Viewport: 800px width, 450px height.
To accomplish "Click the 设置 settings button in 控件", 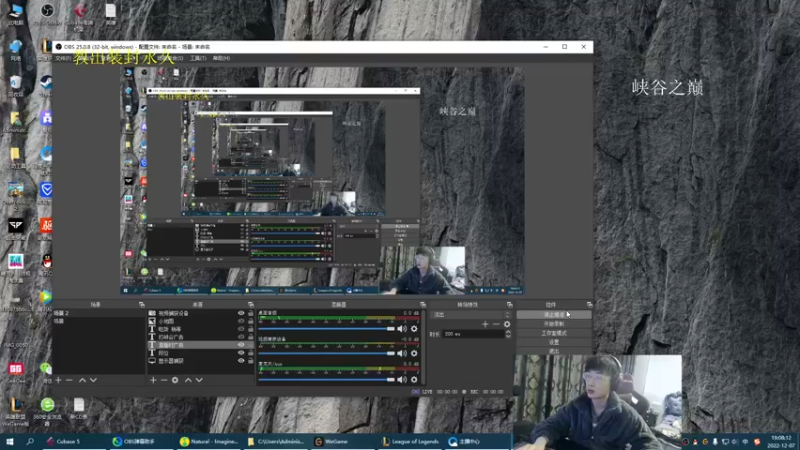I will click(x=554, y=342).
